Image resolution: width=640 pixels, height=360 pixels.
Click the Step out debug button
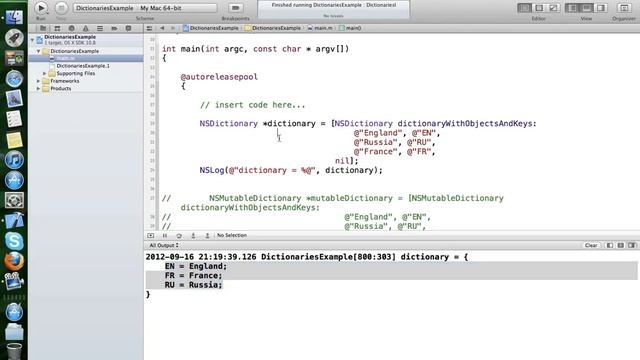[207, 236]
